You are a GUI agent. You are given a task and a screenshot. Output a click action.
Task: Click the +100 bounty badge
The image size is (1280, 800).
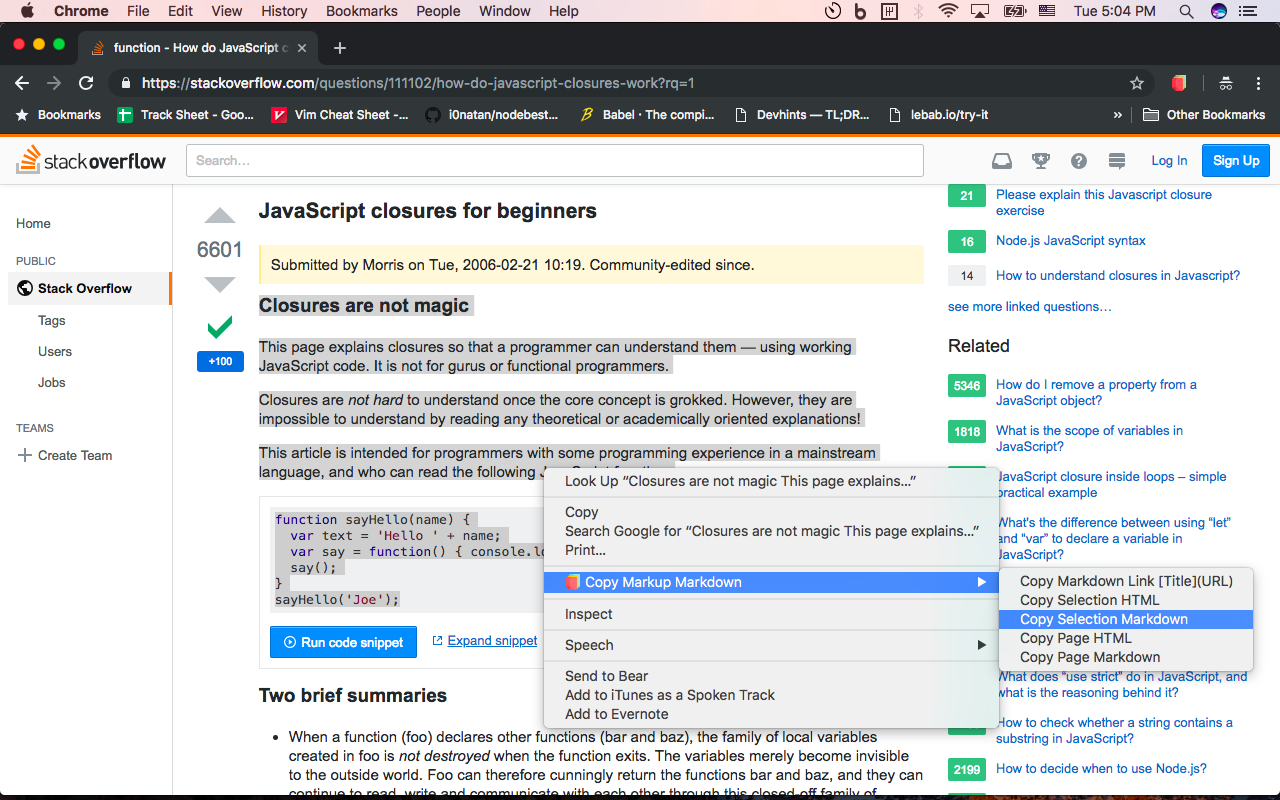(x=220, y=361)
